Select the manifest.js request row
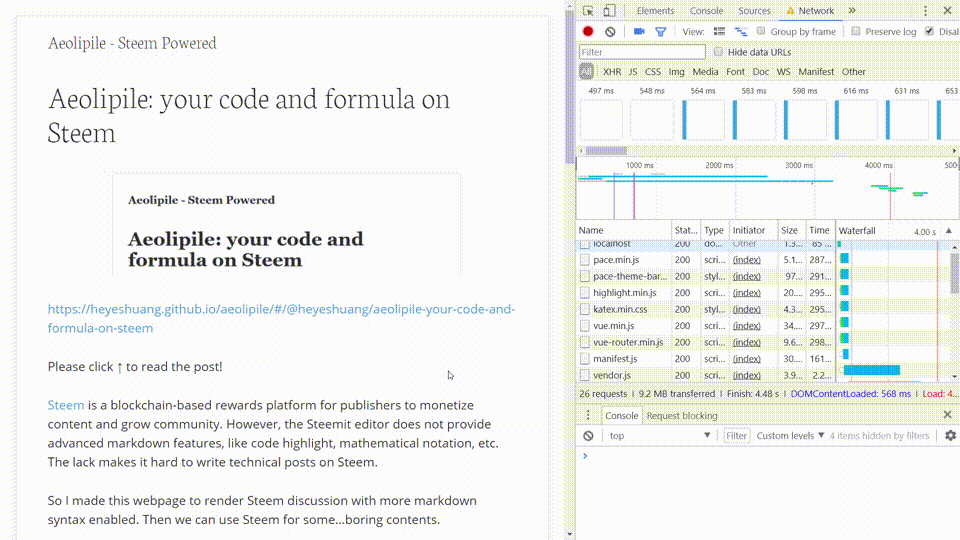This screenshot has width=960, height=540. point(707,359)
